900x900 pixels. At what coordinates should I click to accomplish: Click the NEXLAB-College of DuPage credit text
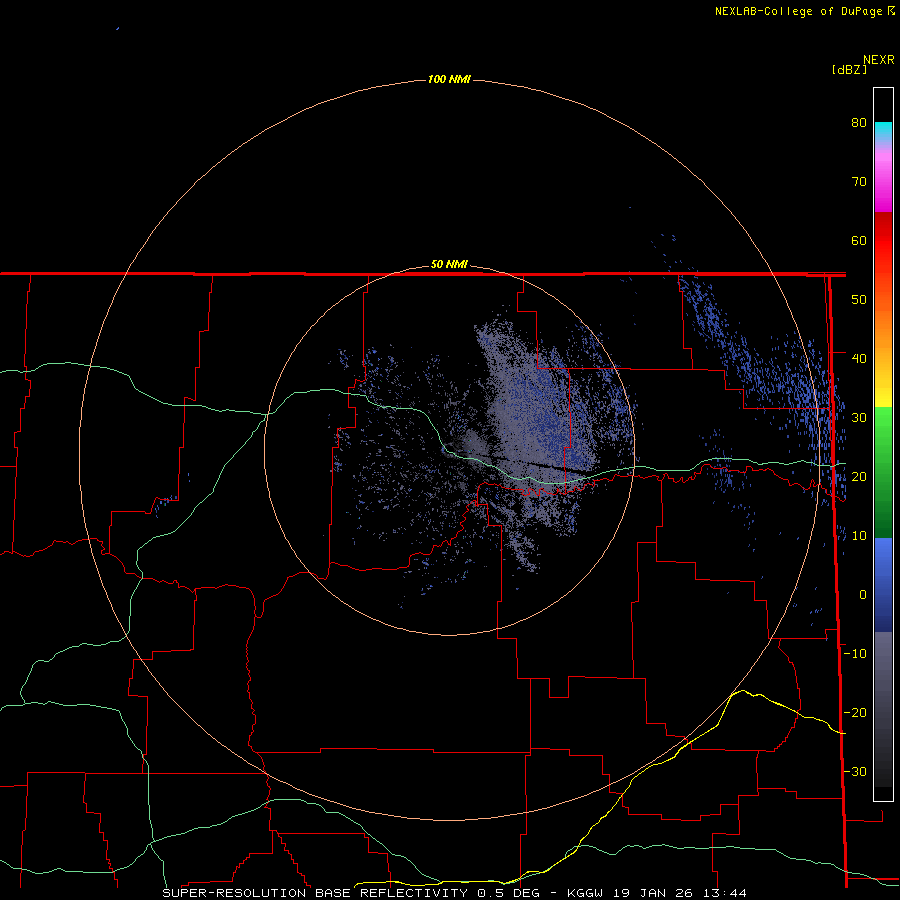(x=798, y=11)
